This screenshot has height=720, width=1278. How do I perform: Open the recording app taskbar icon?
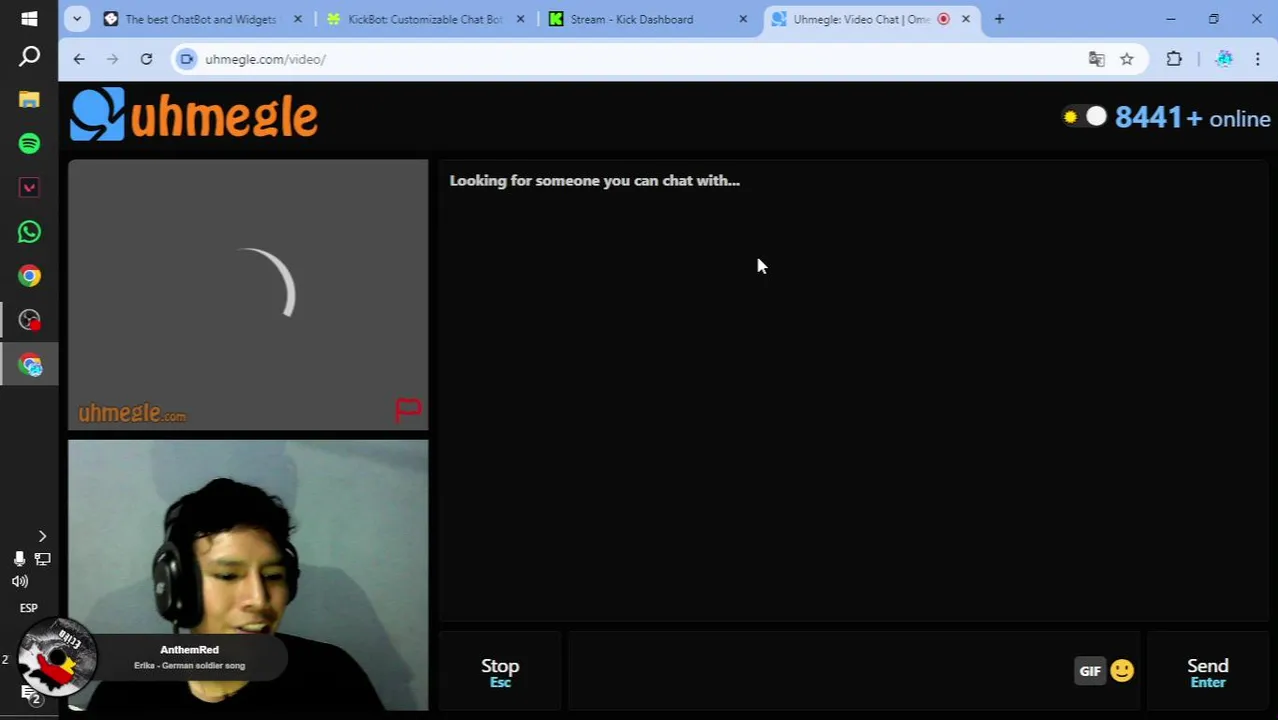29,320
